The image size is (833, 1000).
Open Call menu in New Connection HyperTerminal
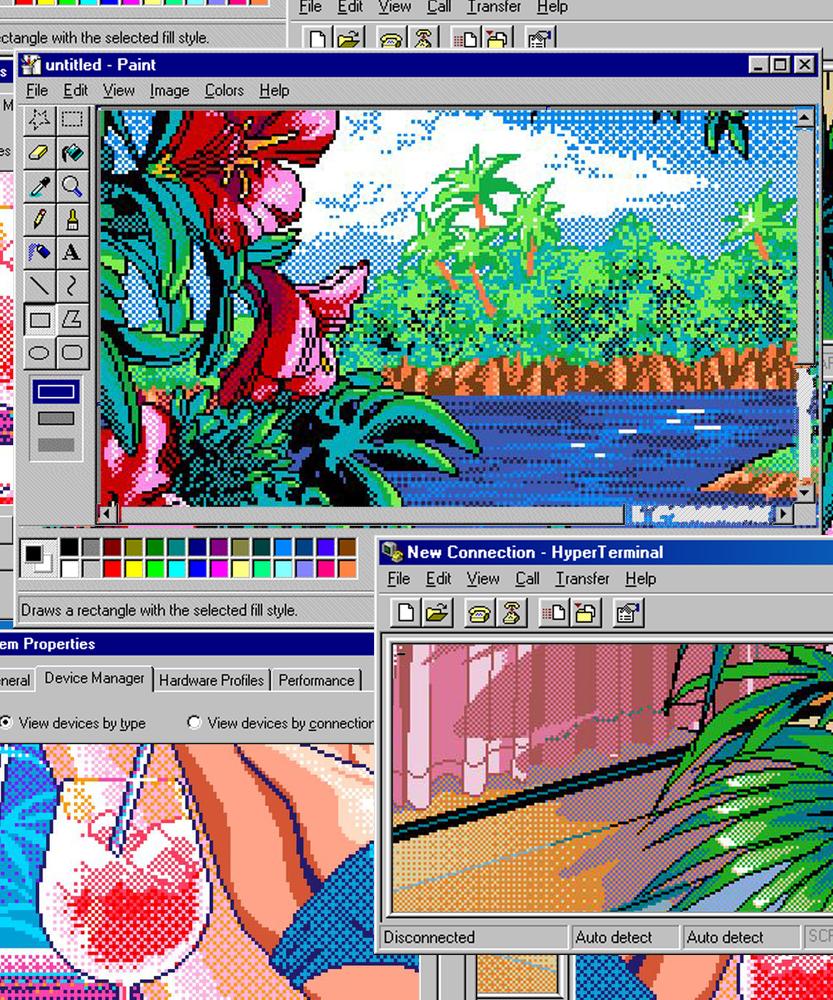pyautogui.click(x=527, y=578)
